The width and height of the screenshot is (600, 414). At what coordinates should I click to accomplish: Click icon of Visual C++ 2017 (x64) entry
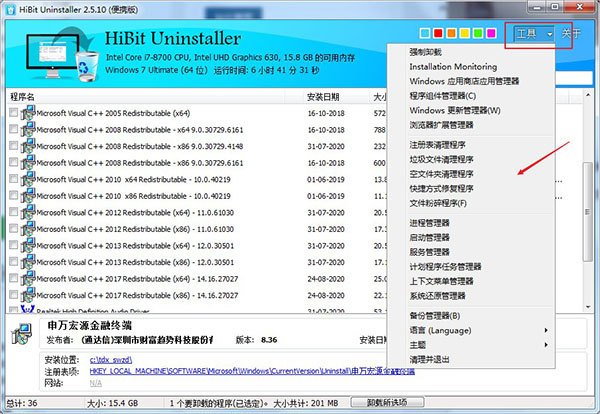click(x=28, y=278)
